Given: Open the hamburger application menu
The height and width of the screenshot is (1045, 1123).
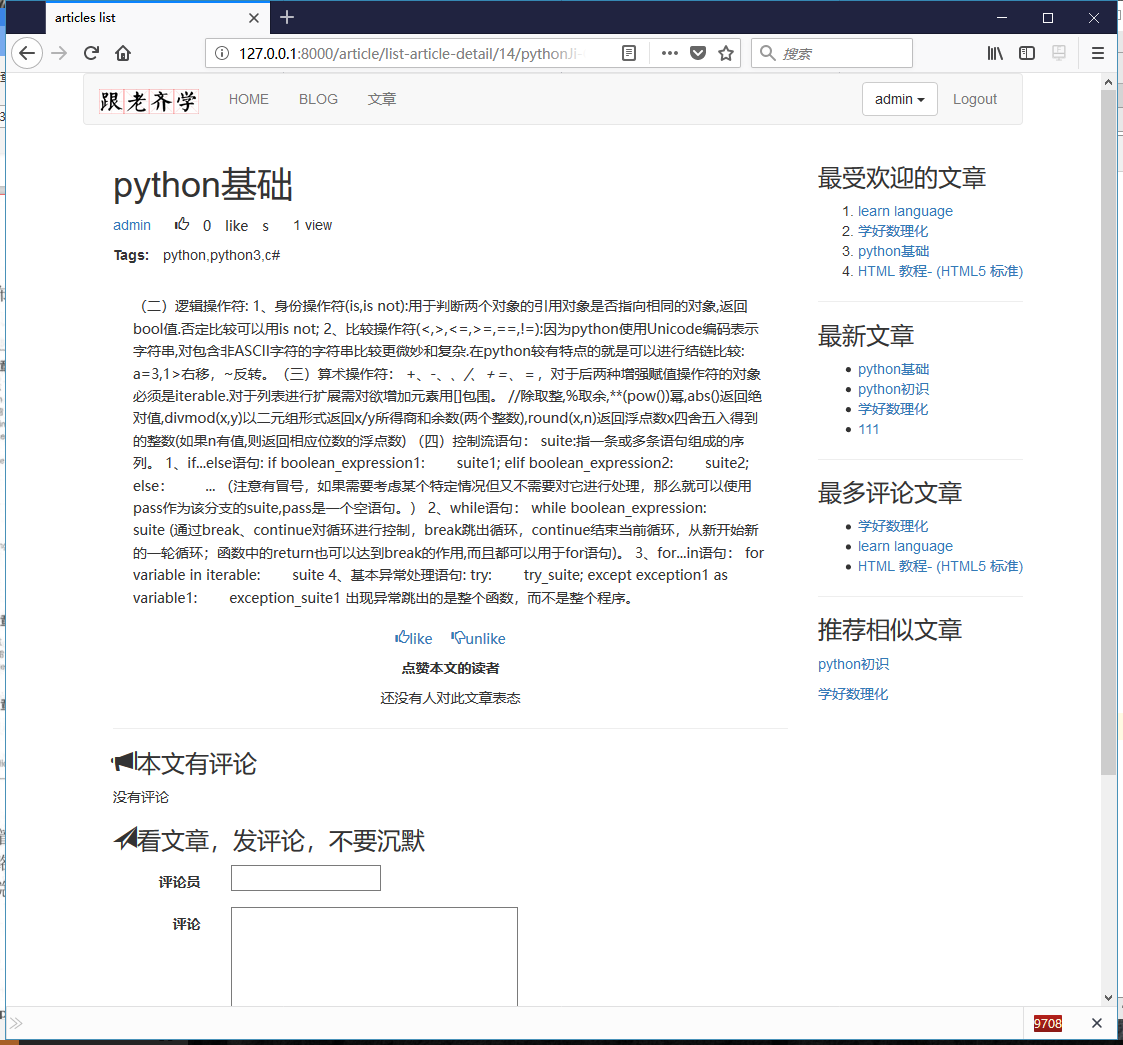Looking at the screenshot, I should 1097,53.
